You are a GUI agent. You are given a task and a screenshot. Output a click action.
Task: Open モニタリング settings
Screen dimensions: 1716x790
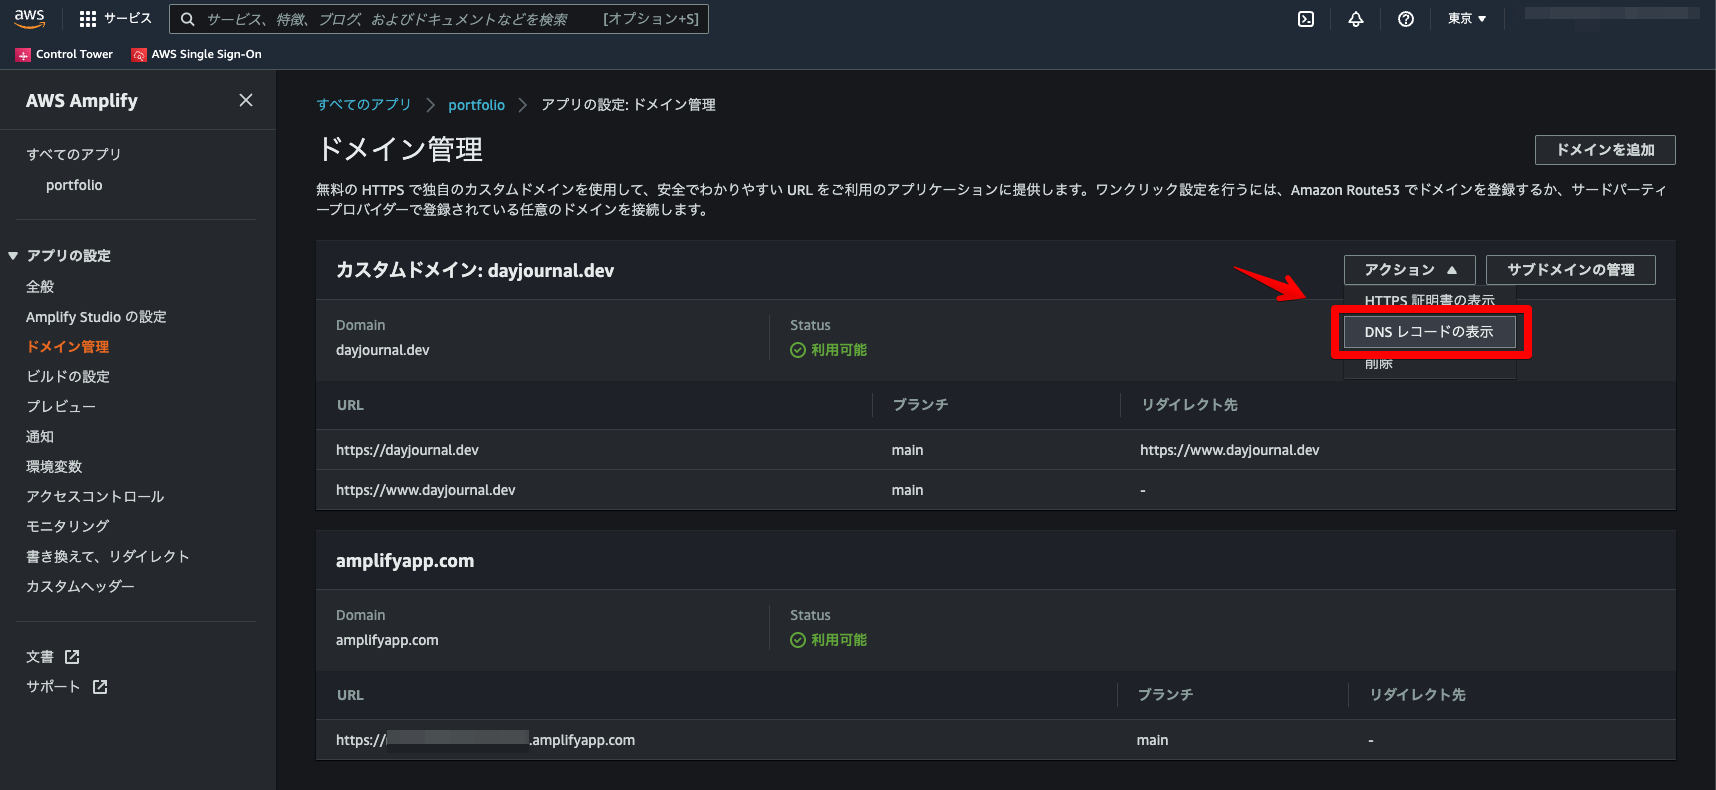68,526
